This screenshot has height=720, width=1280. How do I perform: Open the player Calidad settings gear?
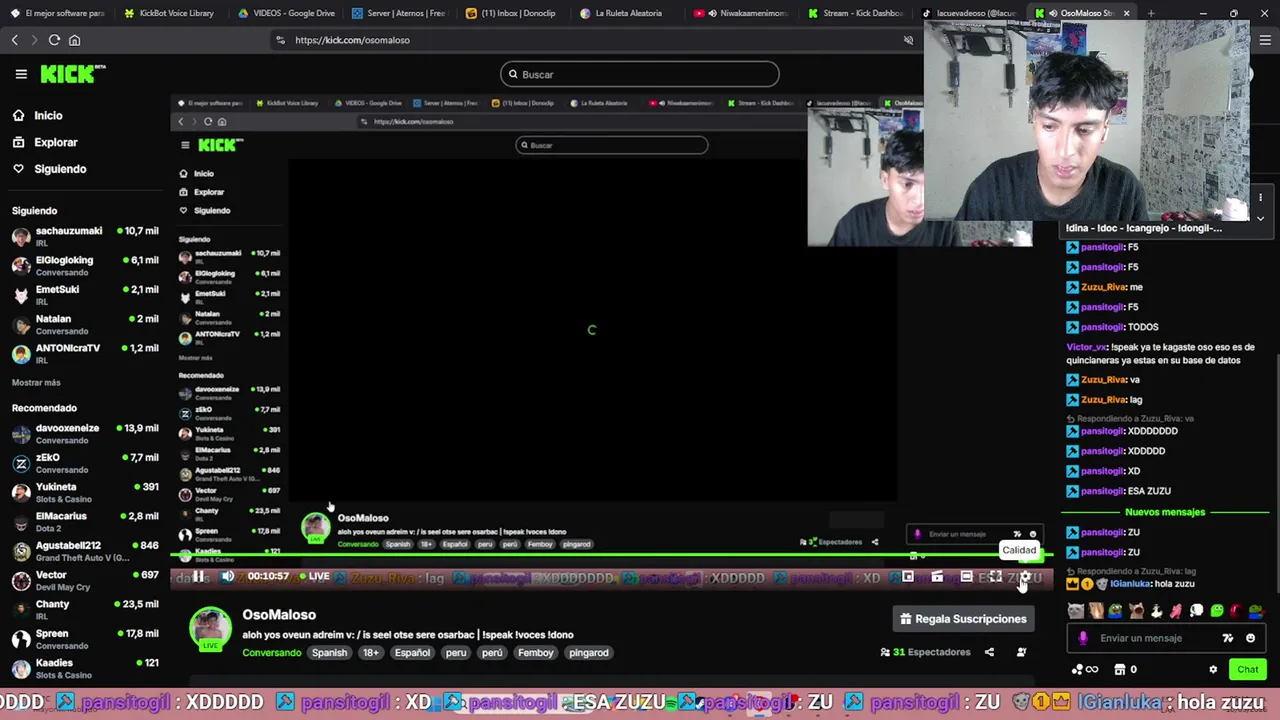1024,577
